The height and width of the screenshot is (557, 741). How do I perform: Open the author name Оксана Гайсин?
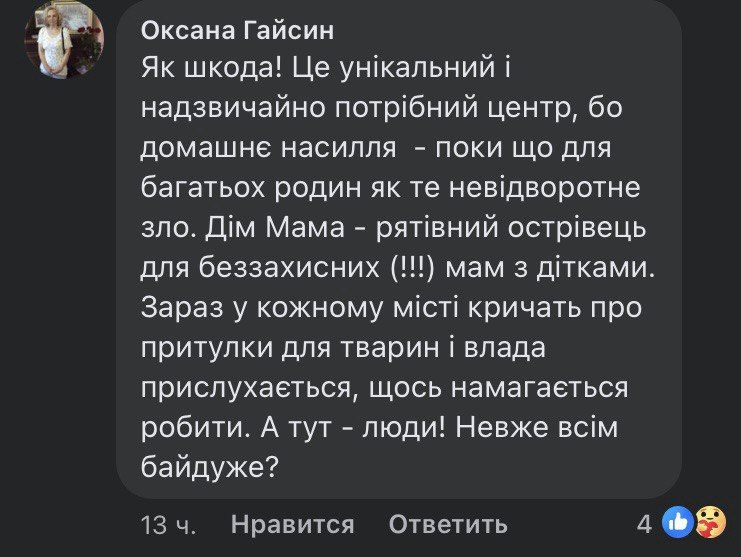pos(238,30)
